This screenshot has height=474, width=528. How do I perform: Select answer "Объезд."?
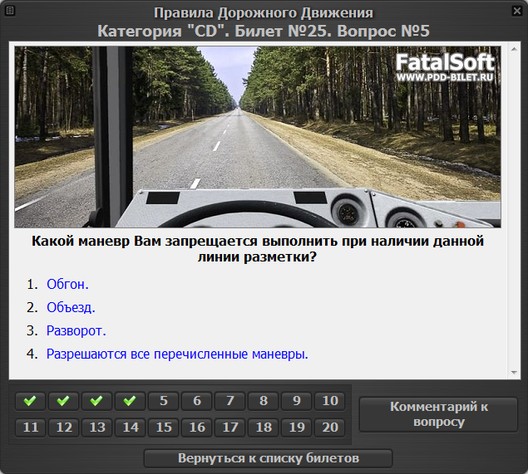(x=71, y=307)
